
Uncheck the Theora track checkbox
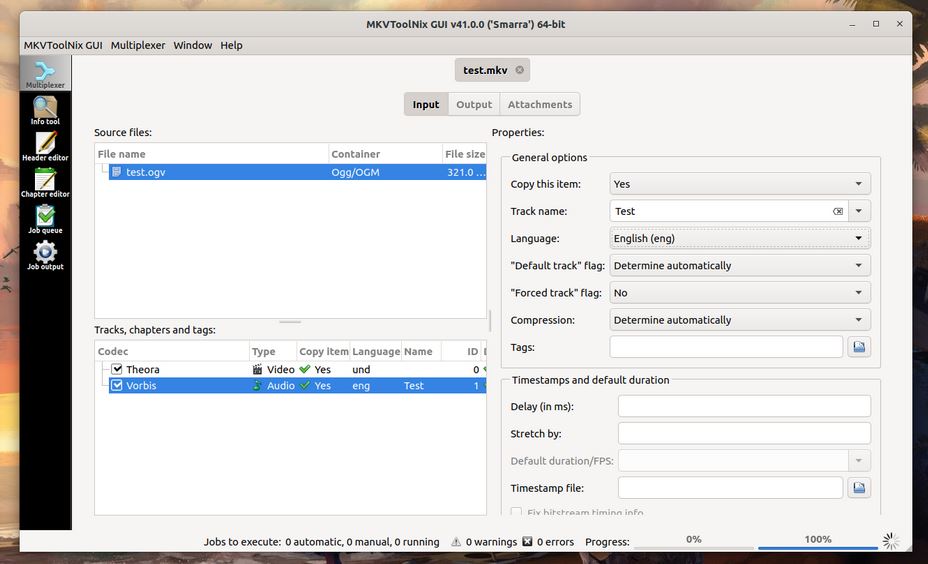coord(117,369)
